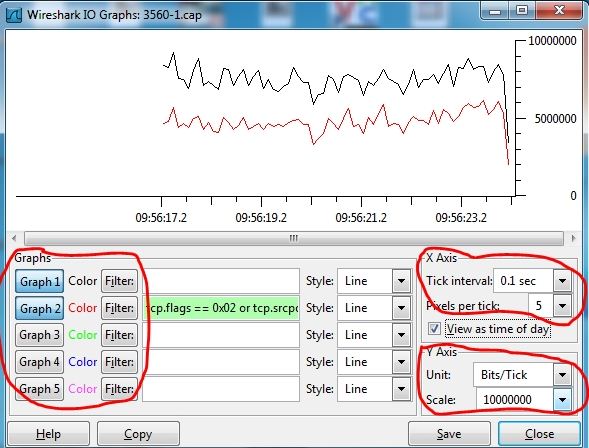The width and height of the screenshot is (589, 448).
Task: Expand the Pixels per tick dropdown
Action: coord(562,306)
